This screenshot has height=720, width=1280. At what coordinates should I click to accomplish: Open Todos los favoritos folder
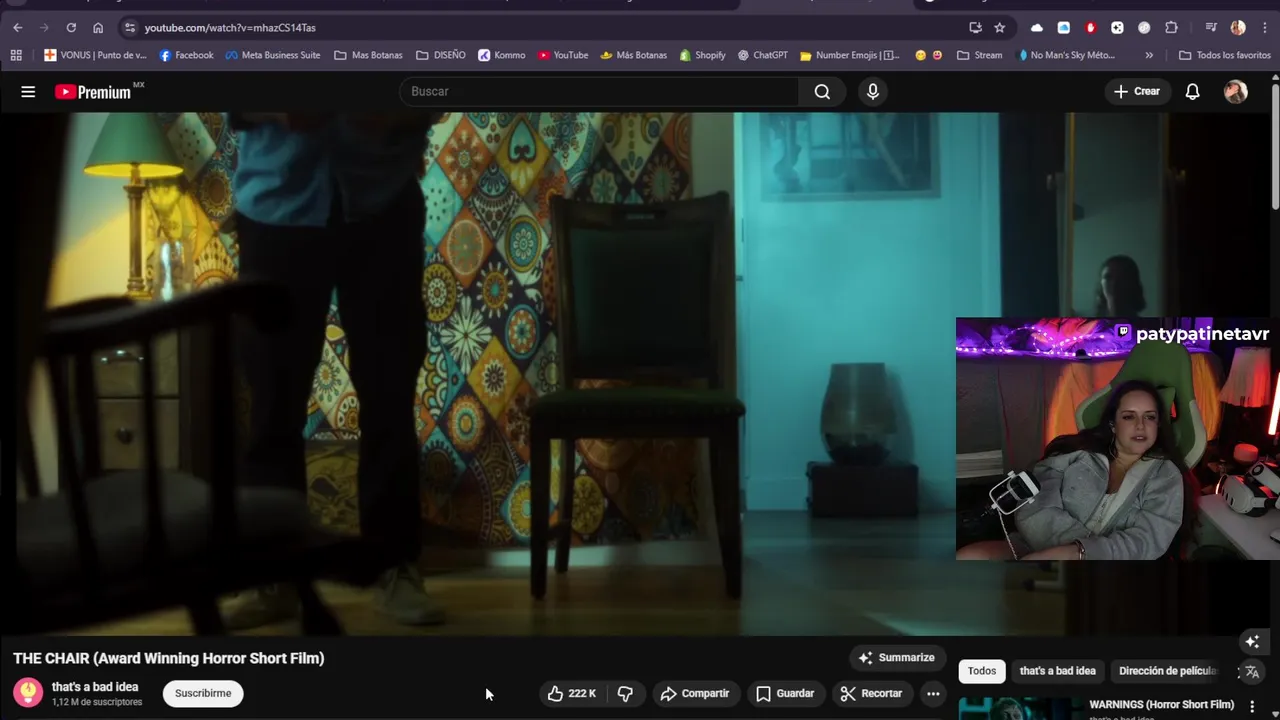coord(1225,55)
